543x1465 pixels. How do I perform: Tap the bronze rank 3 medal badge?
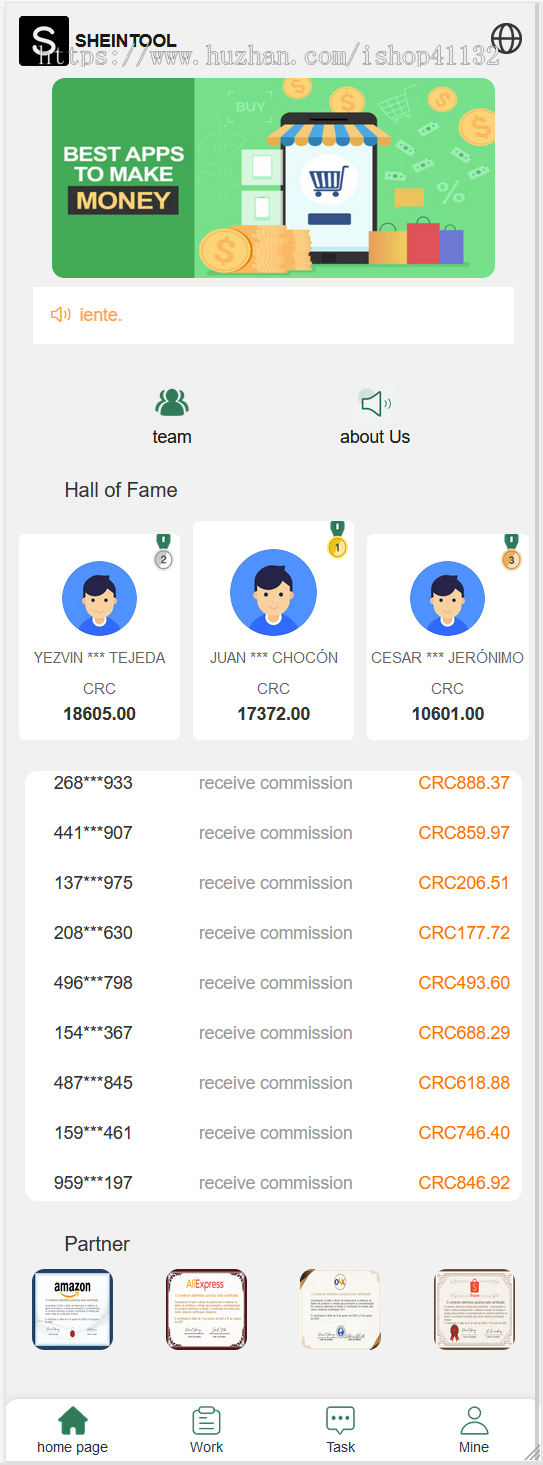pyautogui.click(x=511, y=553)
